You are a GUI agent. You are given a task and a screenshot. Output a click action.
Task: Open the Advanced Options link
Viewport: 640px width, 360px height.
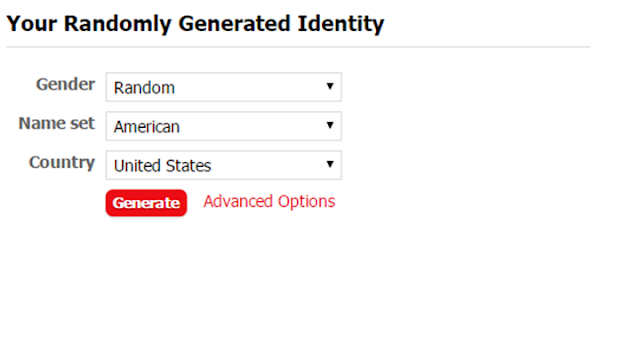click(269, 202)
